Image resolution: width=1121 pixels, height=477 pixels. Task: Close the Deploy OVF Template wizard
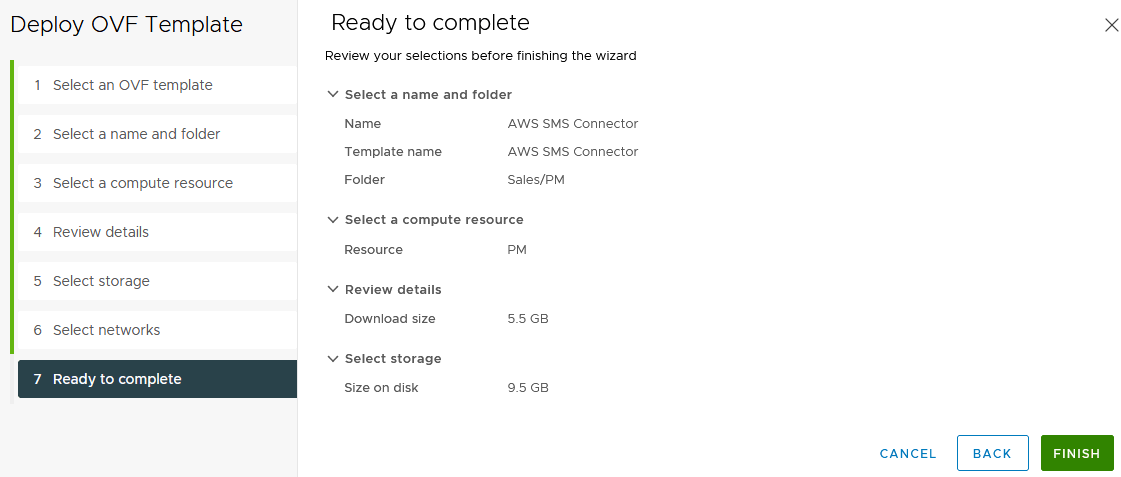[1111, 26]
